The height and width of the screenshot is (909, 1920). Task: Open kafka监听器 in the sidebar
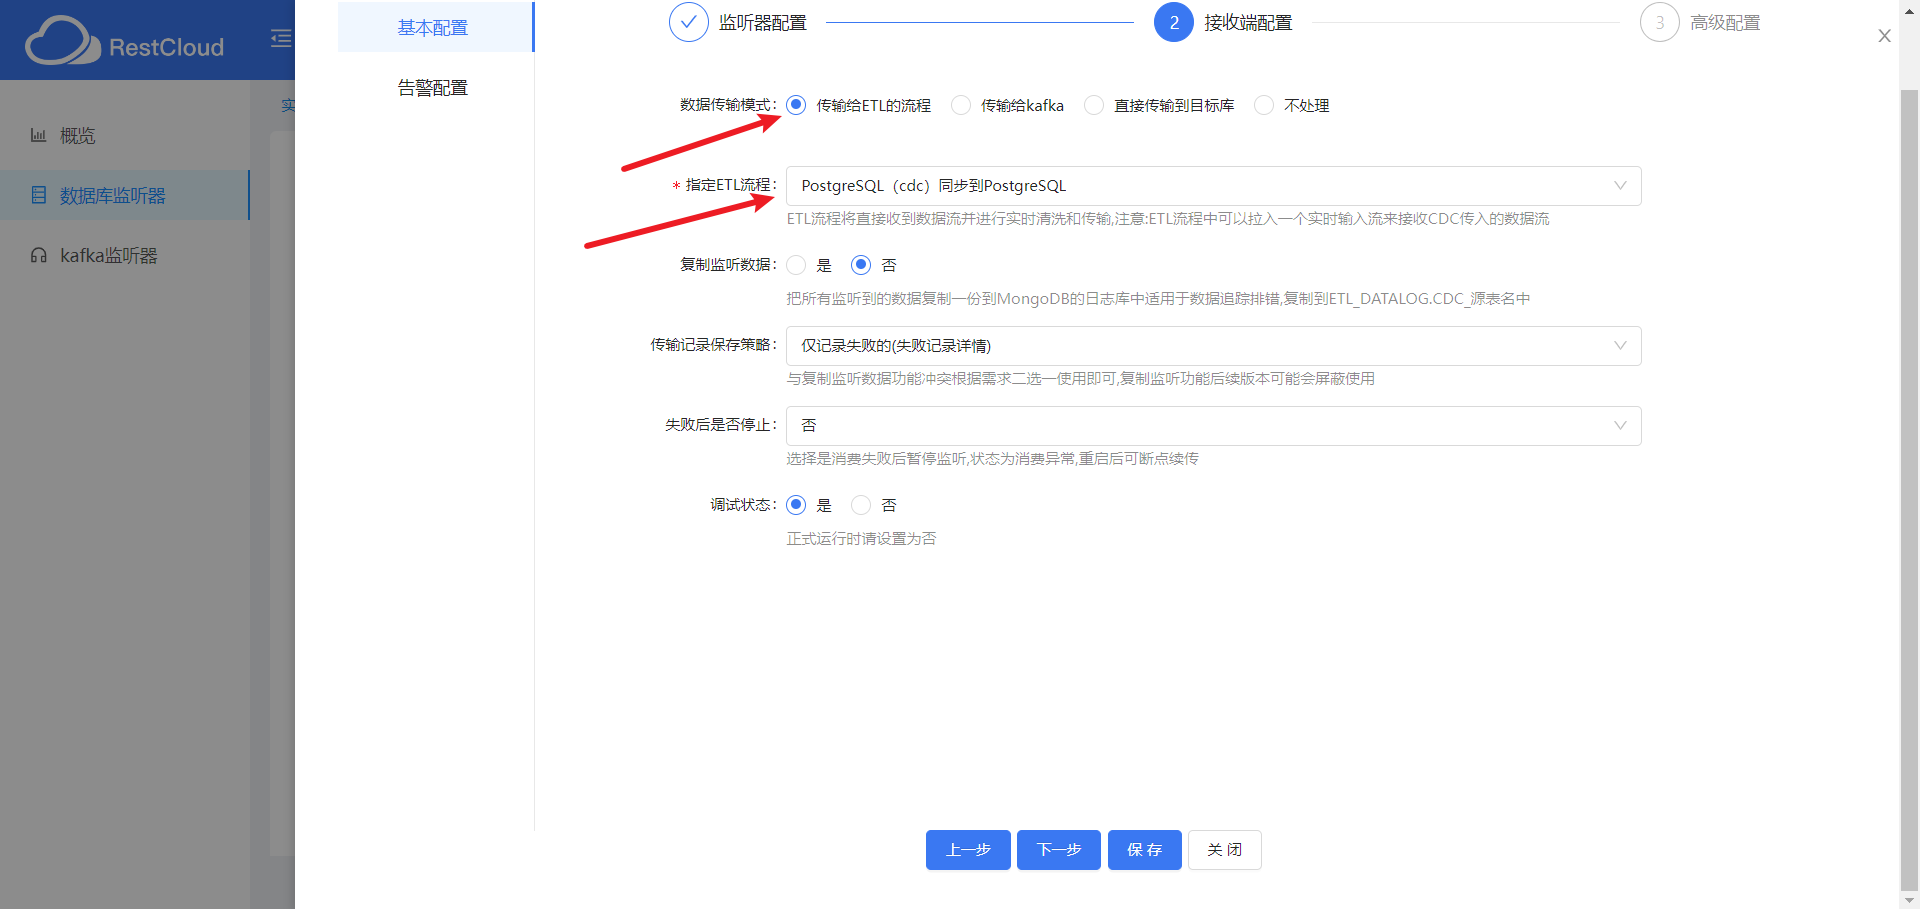coord(124,255)
